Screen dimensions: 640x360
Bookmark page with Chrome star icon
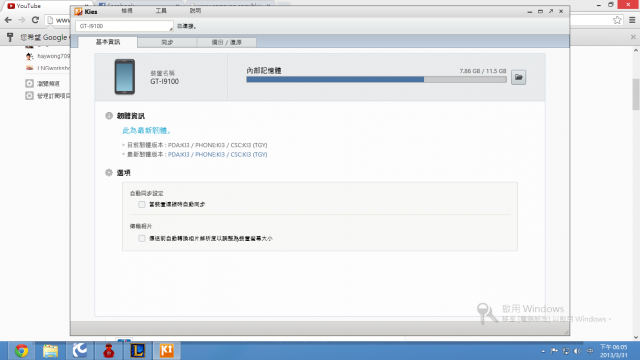point(617,20)
